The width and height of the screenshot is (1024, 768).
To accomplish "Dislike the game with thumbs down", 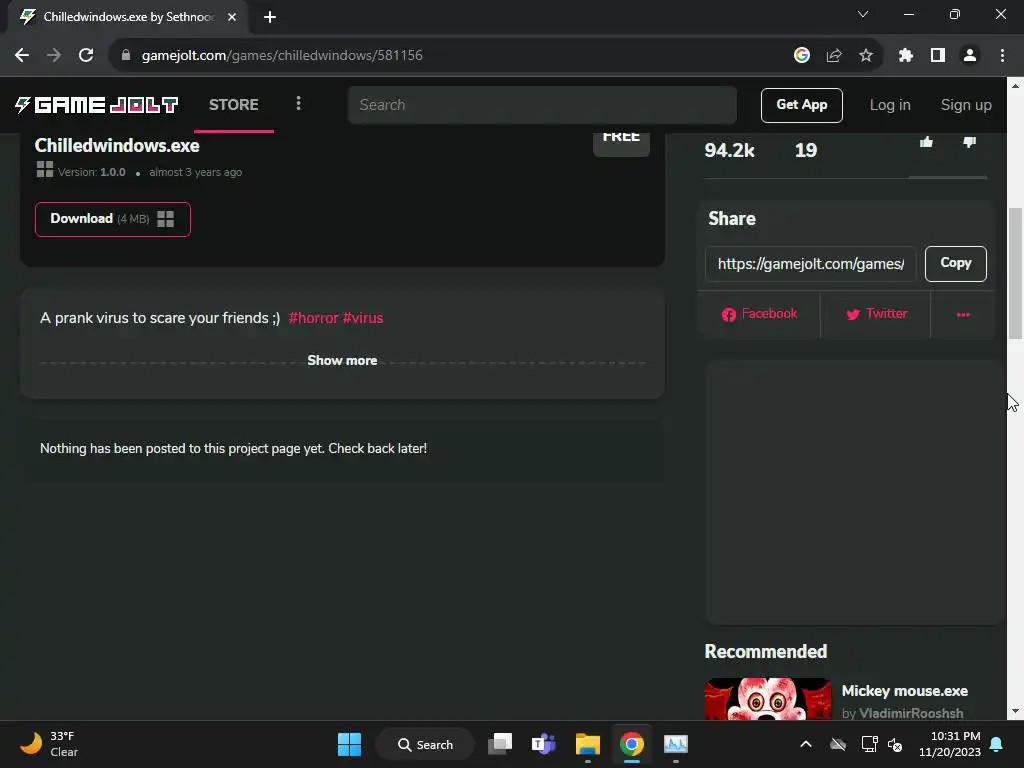I will (969, 142).
